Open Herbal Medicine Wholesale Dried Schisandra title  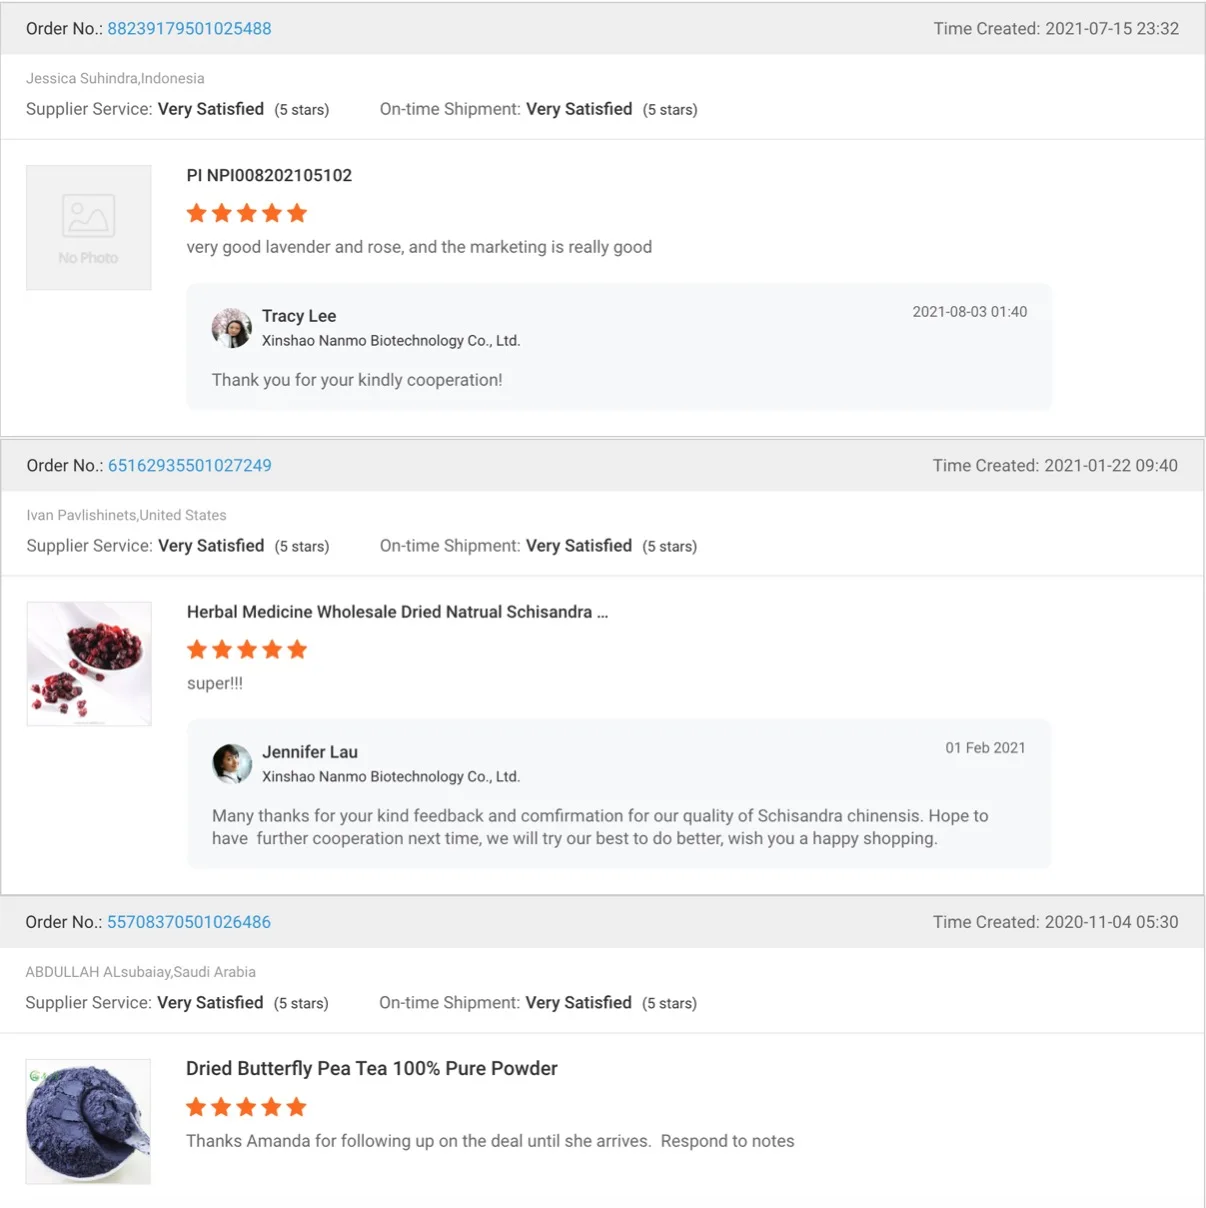[397, 612]
